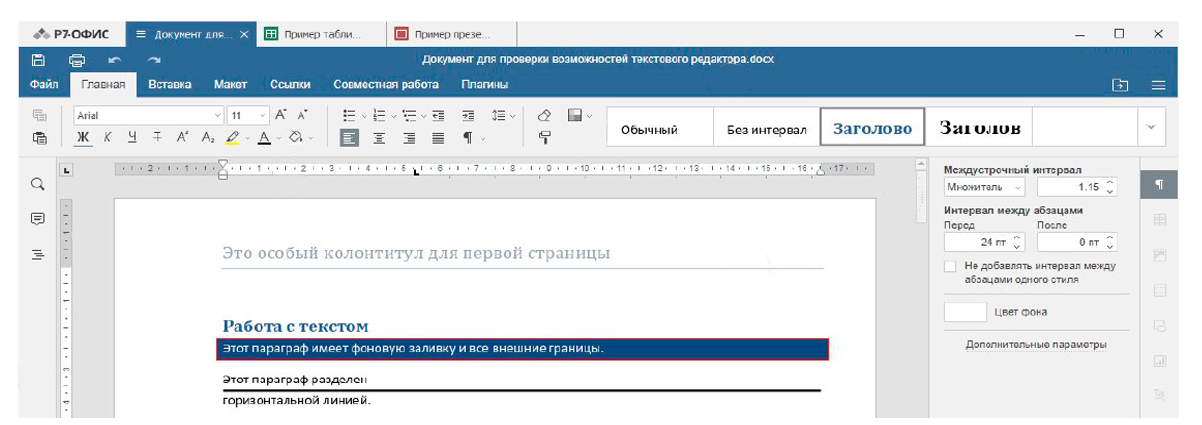
Task: Center-align the paragraph
Action: (379, 138)
